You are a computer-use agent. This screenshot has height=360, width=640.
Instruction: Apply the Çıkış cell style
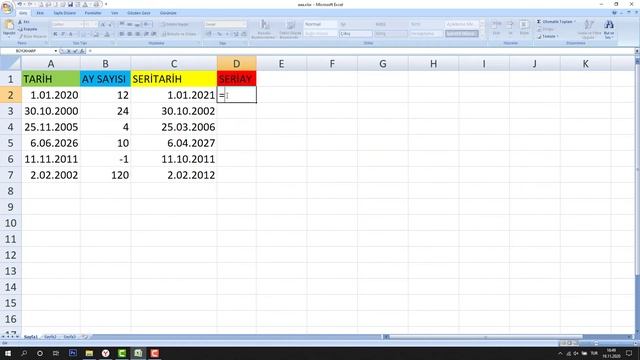tap(355, 34)
